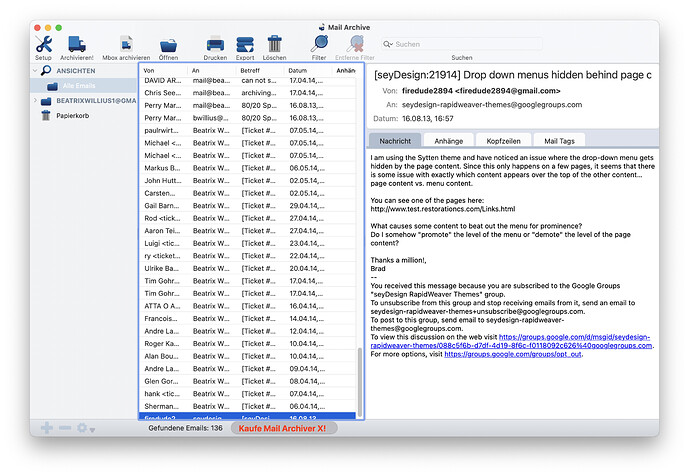Click the Öffnen folder icon
Image resolution: width=689 pixels, height=476 pixels.
click(168, 45)
